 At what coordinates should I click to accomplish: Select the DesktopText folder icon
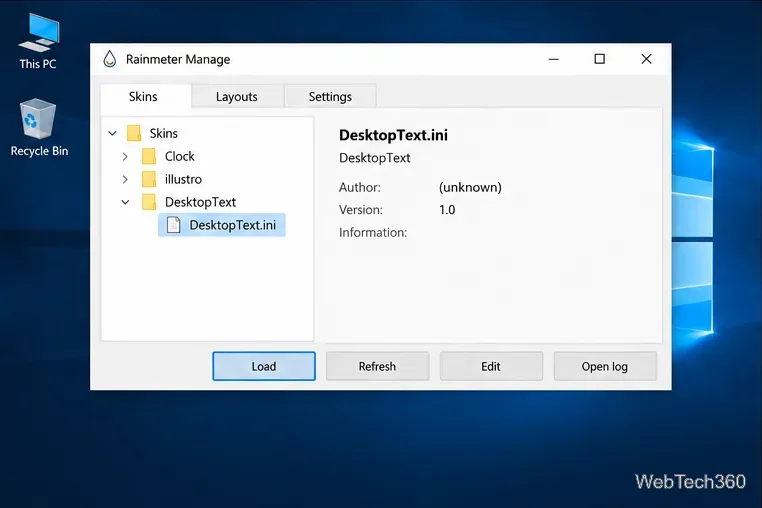click(x=149, y=202)
